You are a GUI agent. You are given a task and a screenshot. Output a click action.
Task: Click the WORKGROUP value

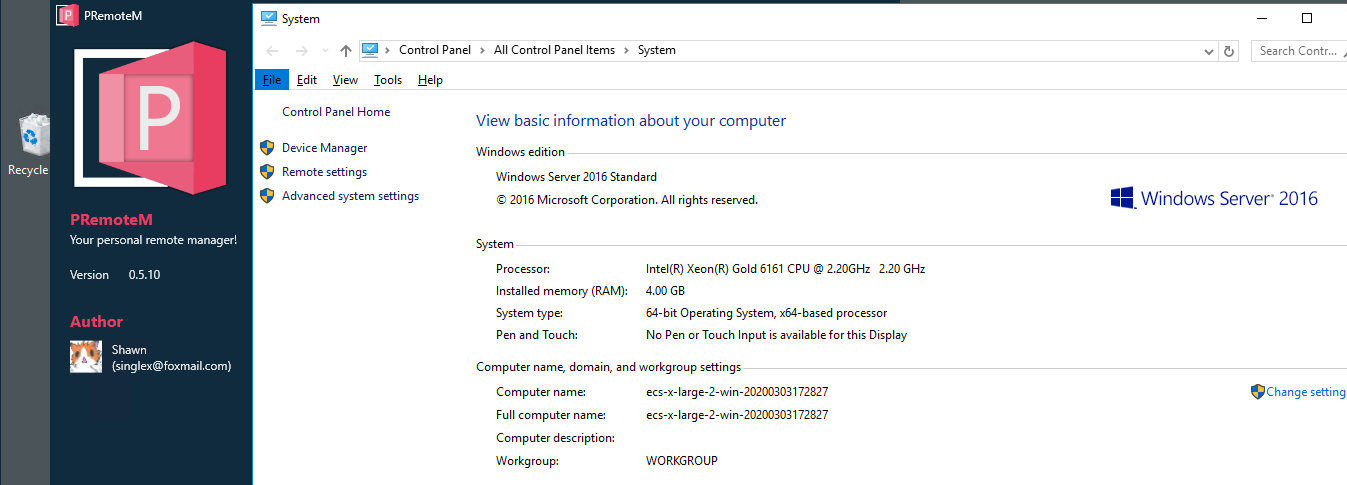(x=682, y=461)
